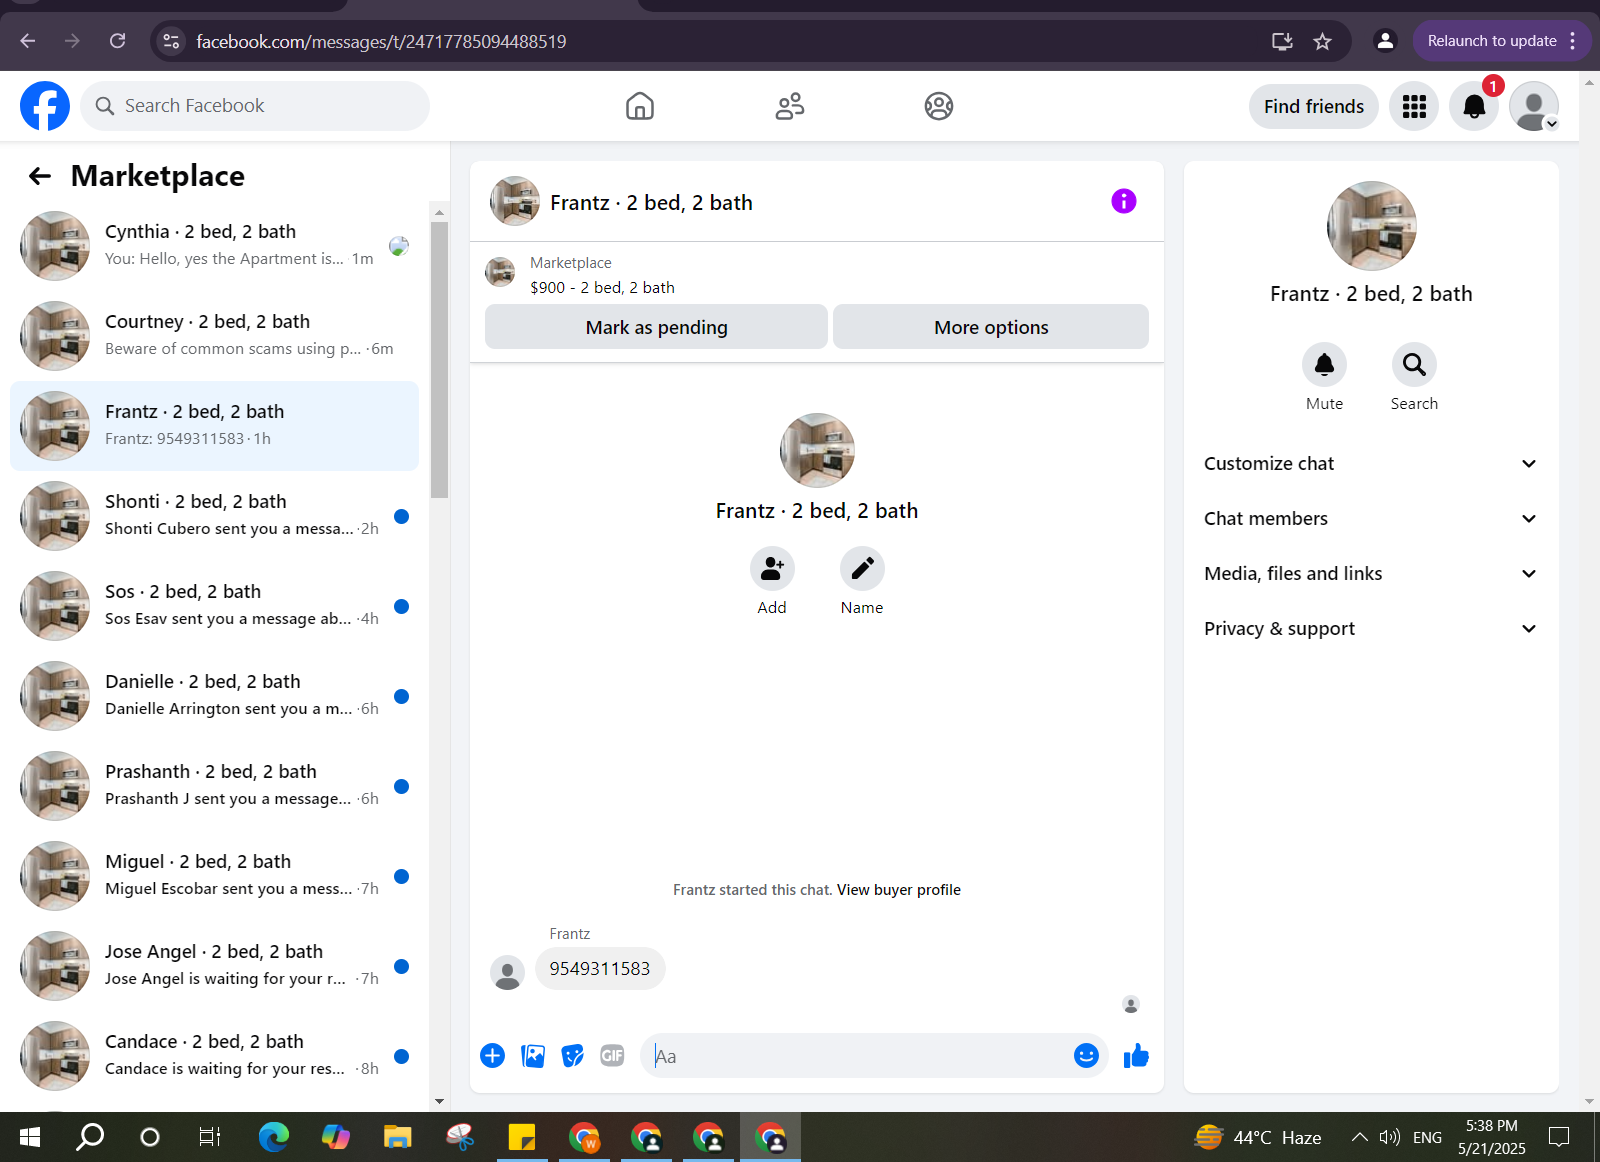Viewport: 1600px width, 1162px height.
Task: Choose a GIF in composer
Action: coord(612,1056)
